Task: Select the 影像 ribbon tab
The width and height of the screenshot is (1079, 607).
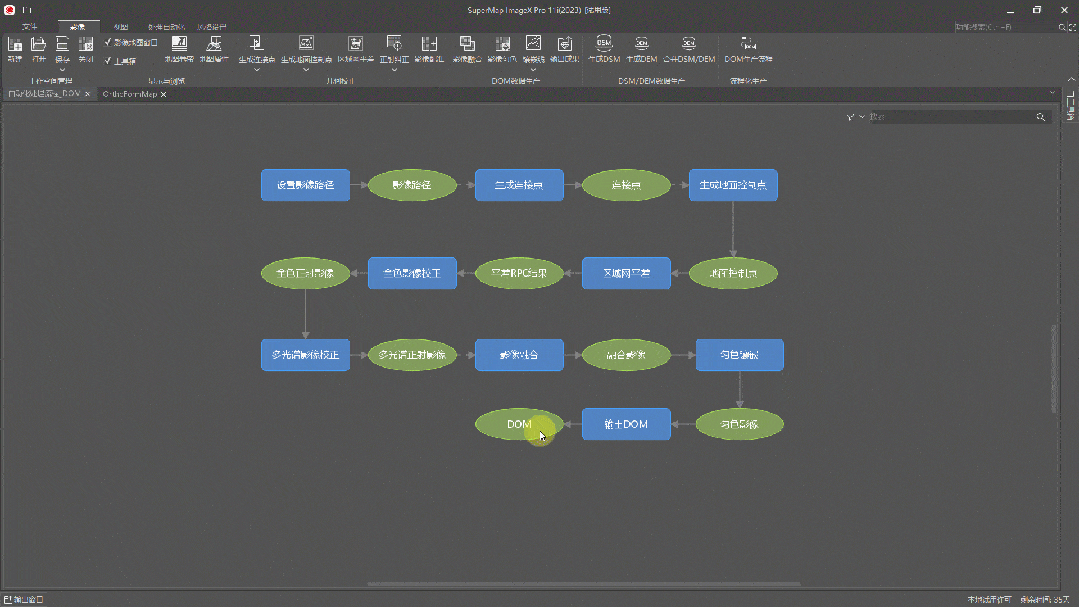Action: [78, 27]
